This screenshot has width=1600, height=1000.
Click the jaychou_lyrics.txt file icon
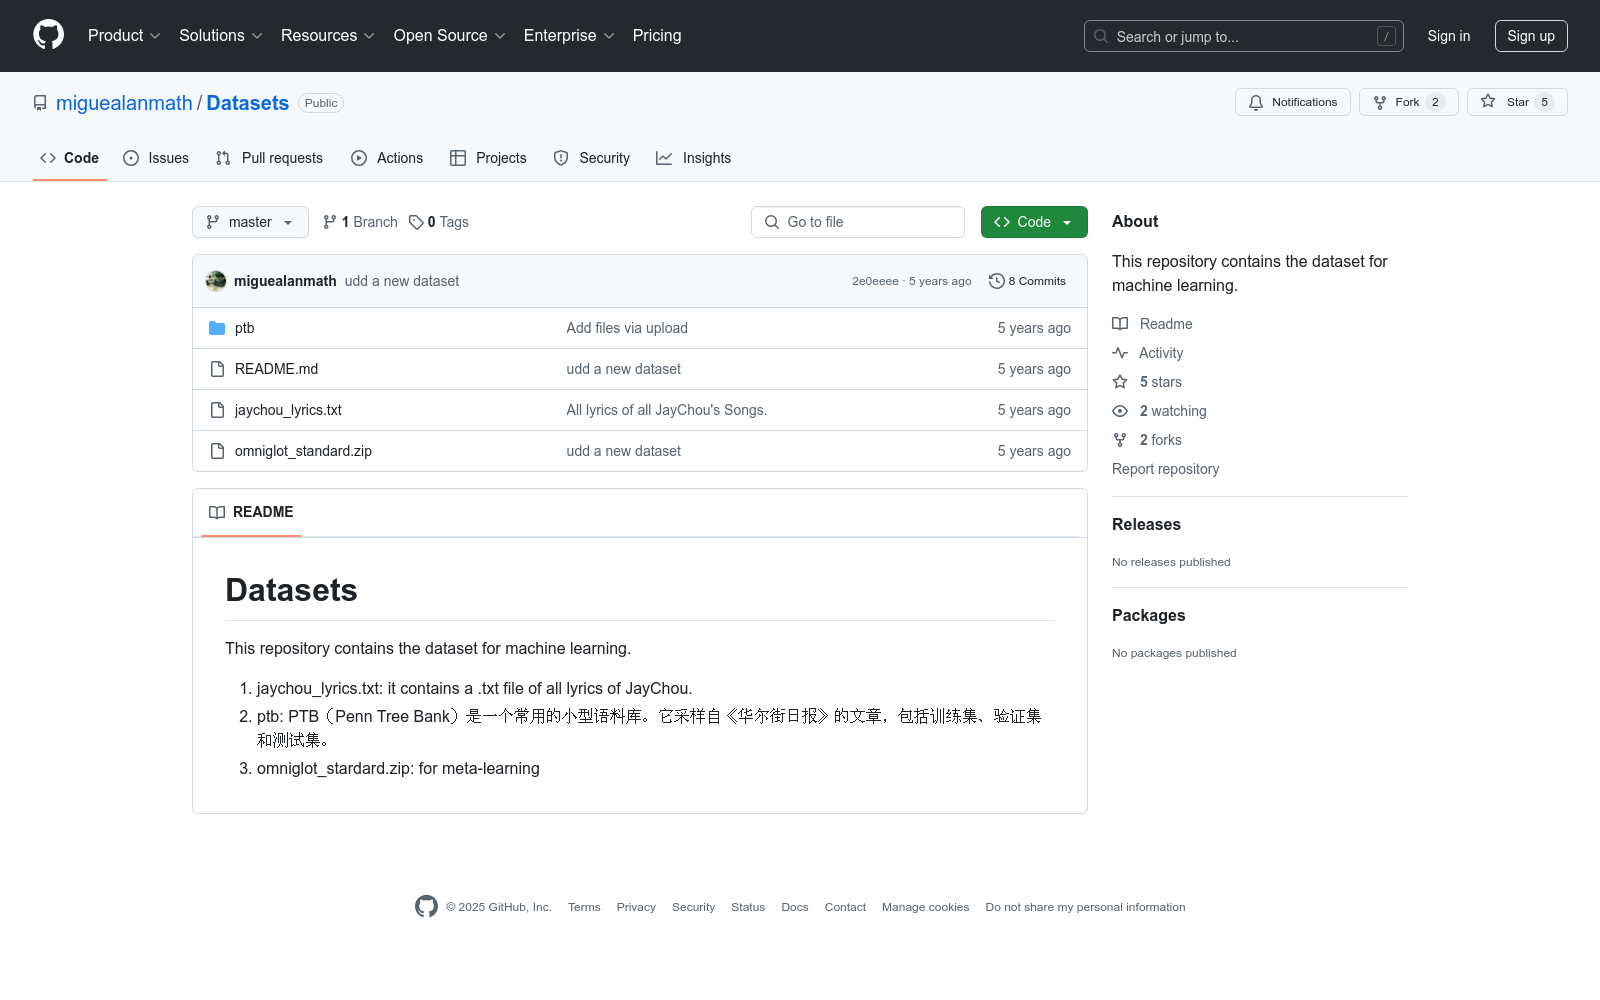point(217,410)
